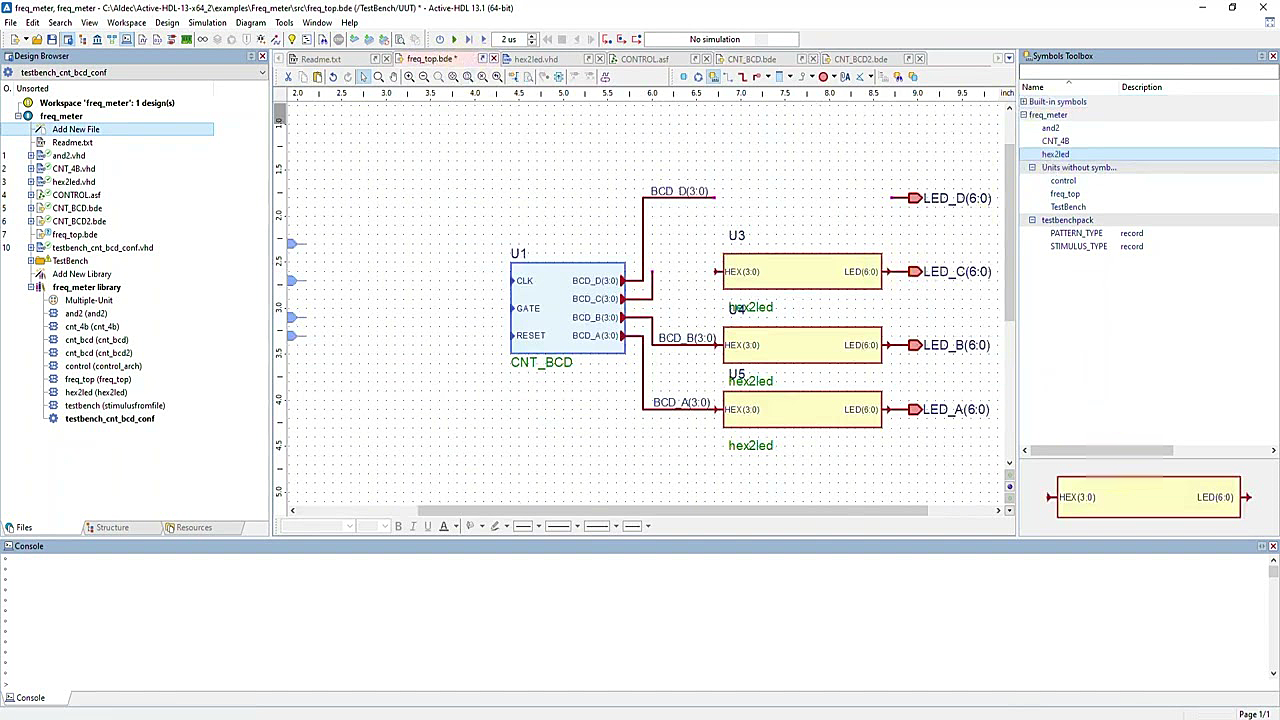The height and width of the screenshot is (720, 1280).
Task: Collapse the testbenchpack group in Symbols Toolbox
Action: (x=1033, y=220)
